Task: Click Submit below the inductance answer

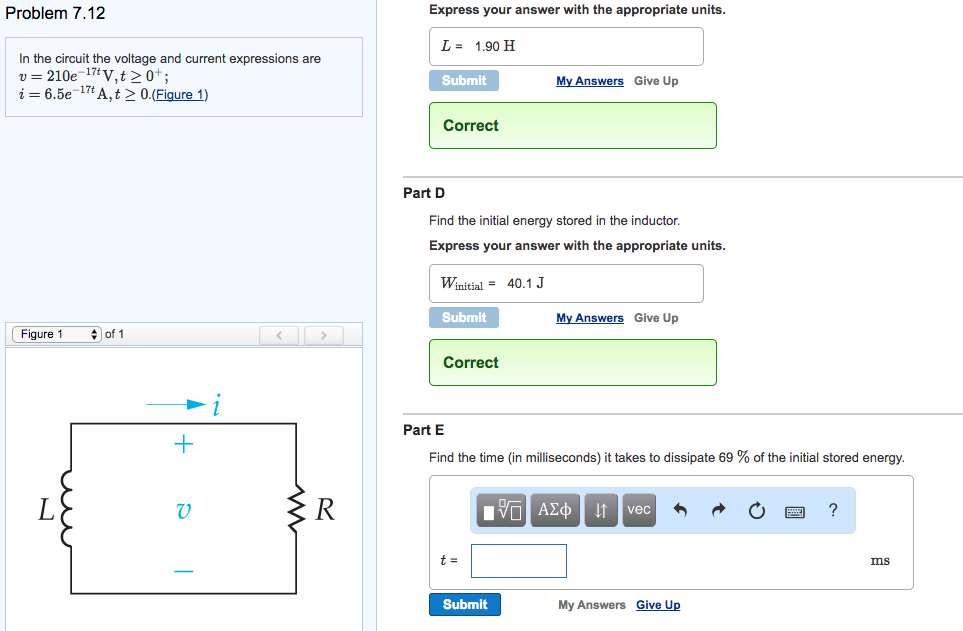Action: coord(463,80)
